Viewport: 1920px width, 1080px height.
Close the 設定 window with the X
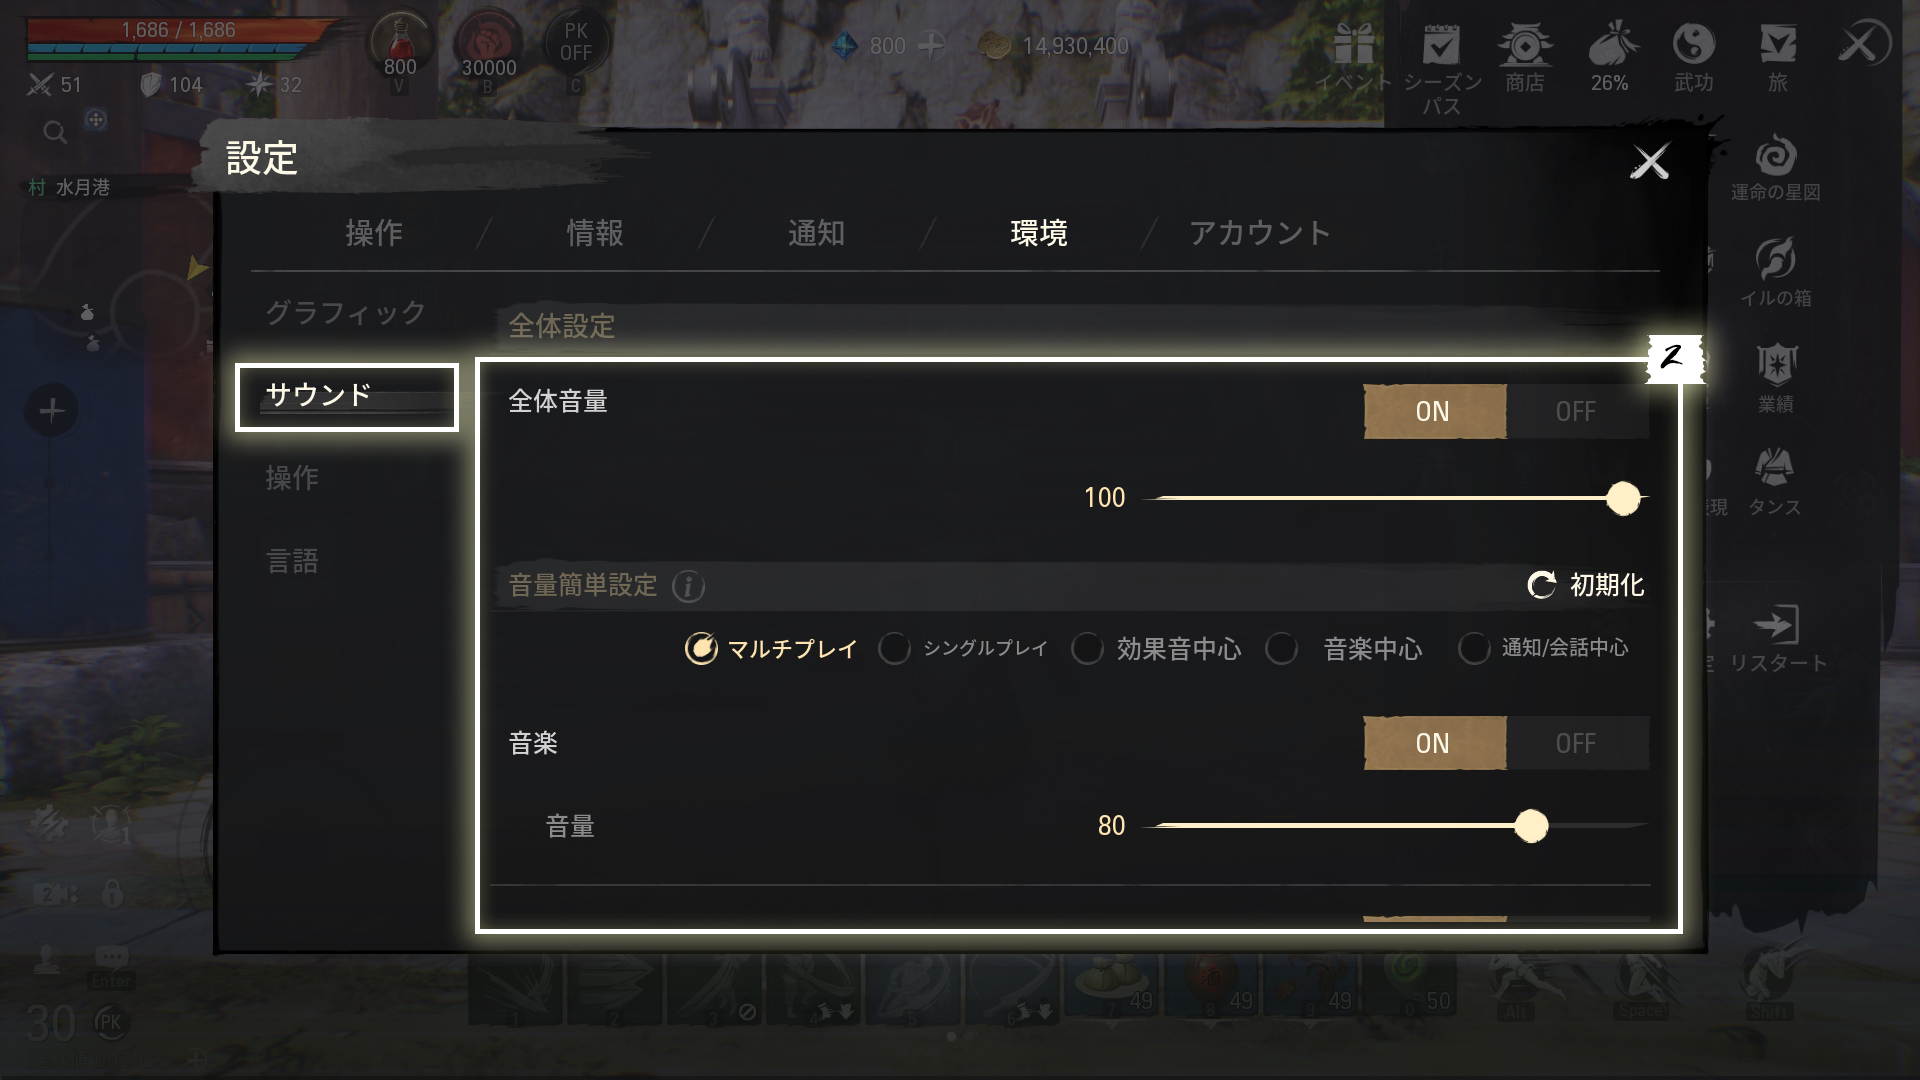[1650, 161]
